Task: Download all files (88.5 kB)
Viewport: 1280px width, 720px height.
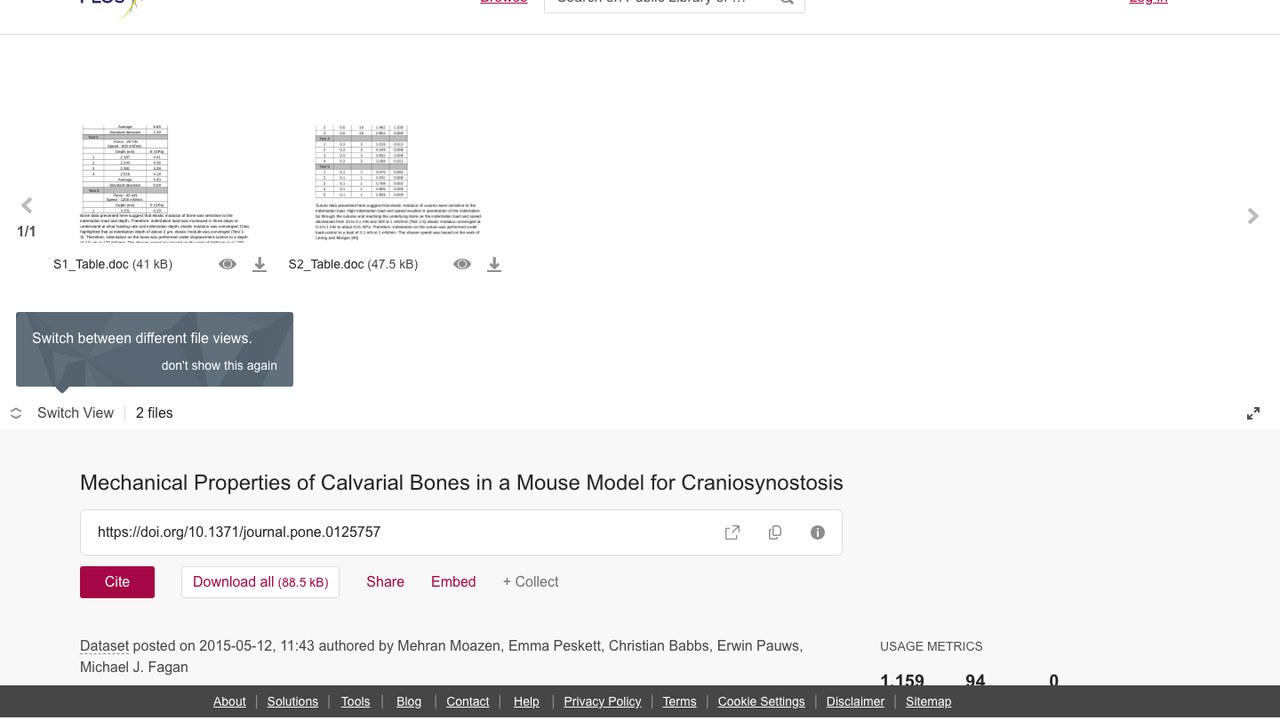Action: [260, 582]
